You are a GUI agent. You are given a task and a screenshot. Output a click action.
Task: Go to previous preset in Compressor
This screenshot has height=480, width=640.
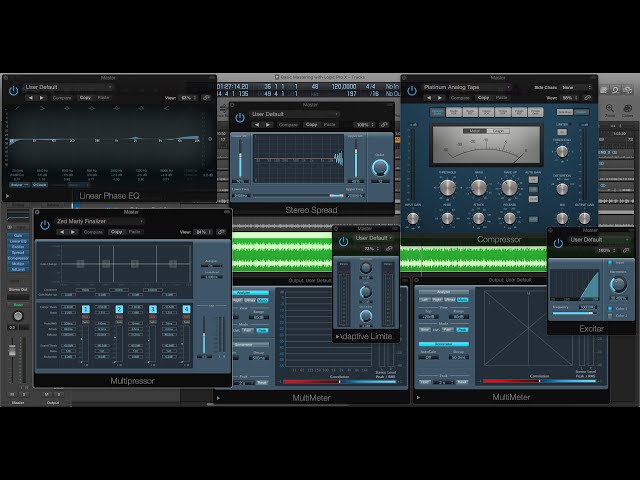coord(429,98)
